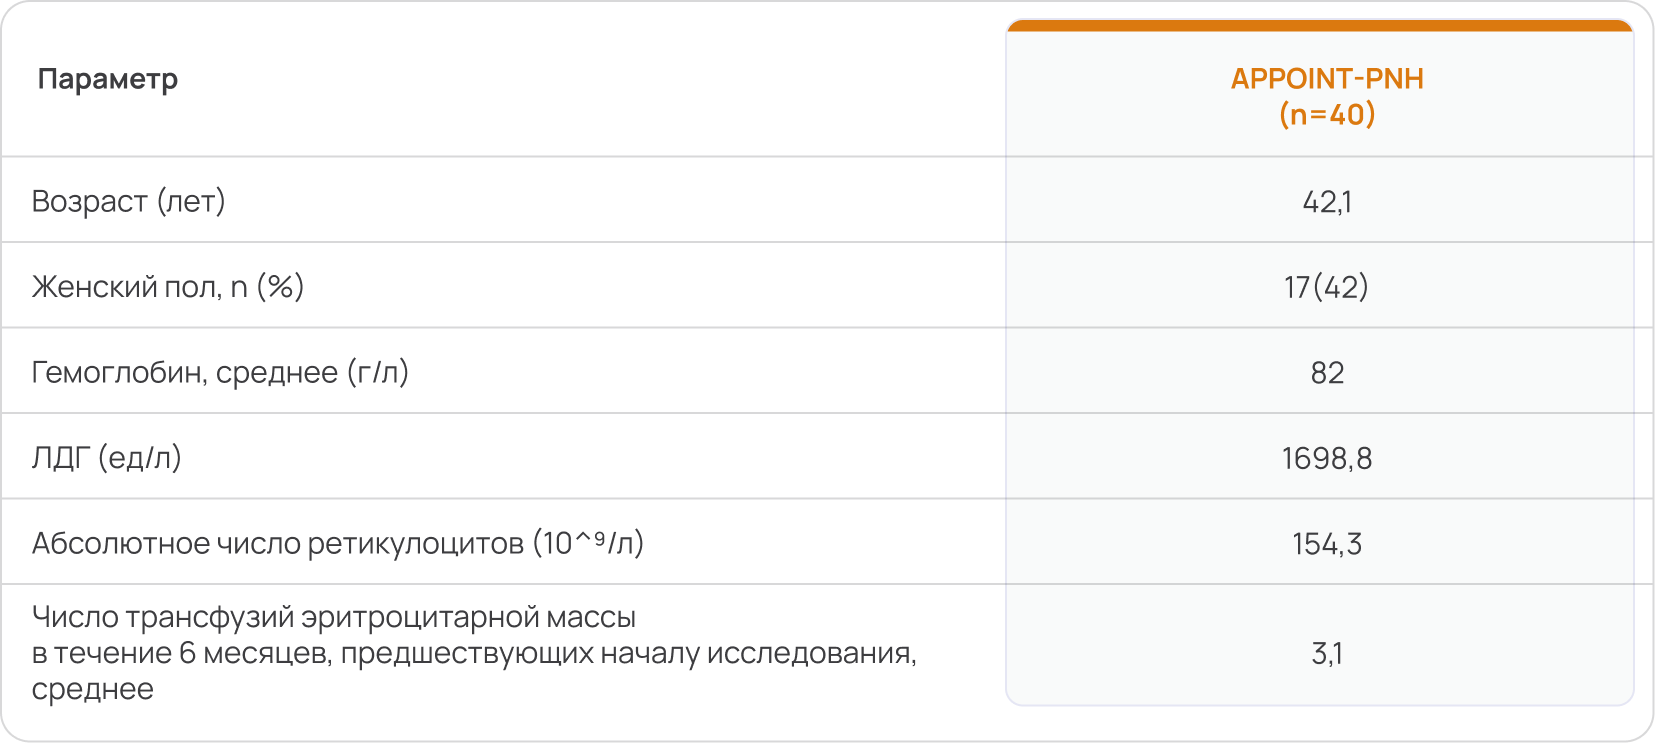Click the reticulocyte value 154,3
This screenshot has height=743, width=1655.
tap(1327, 544)
